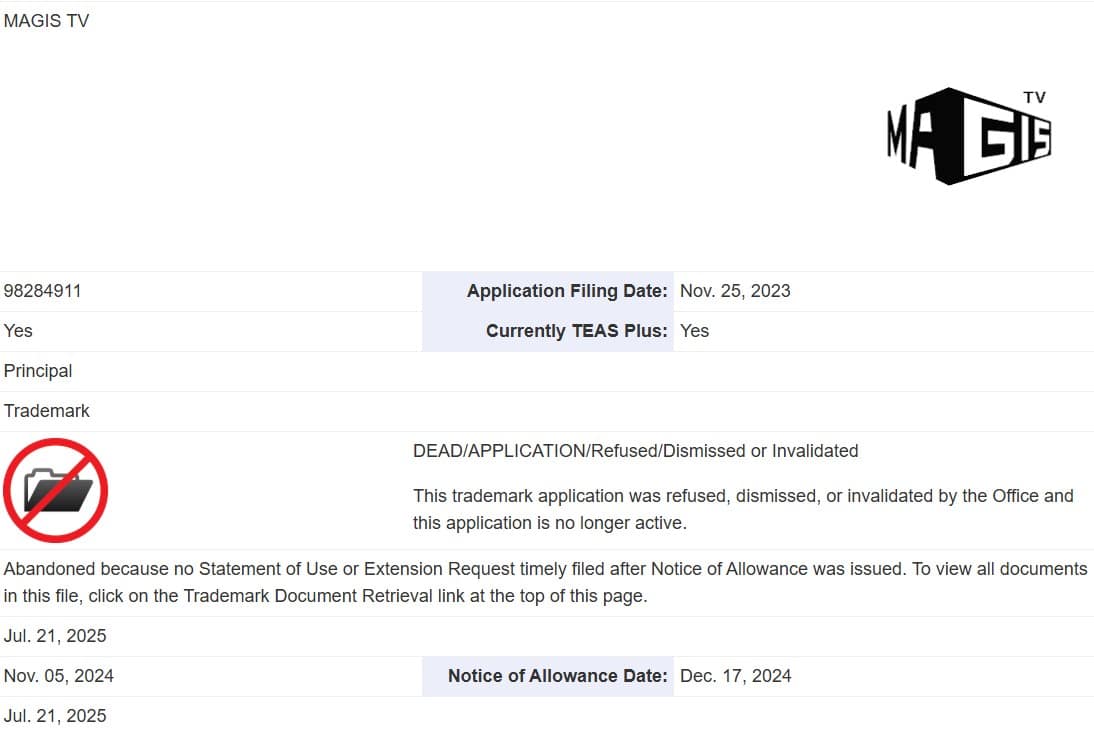Click the serial number 98284911

click(x=43, y=291)
